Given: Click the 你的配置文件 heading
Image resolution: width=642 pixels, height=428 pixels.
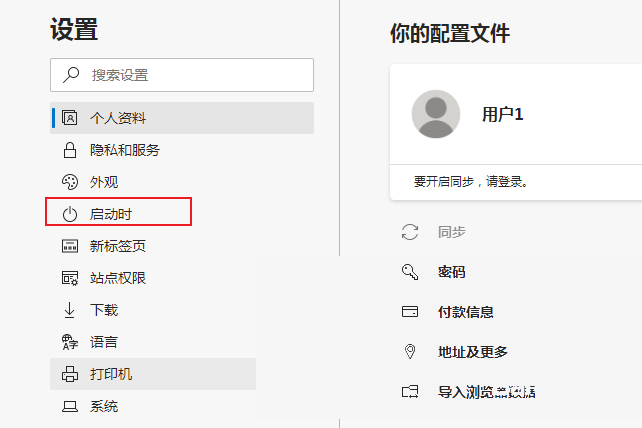Looking at the screenshot, I should coord(450,33).
